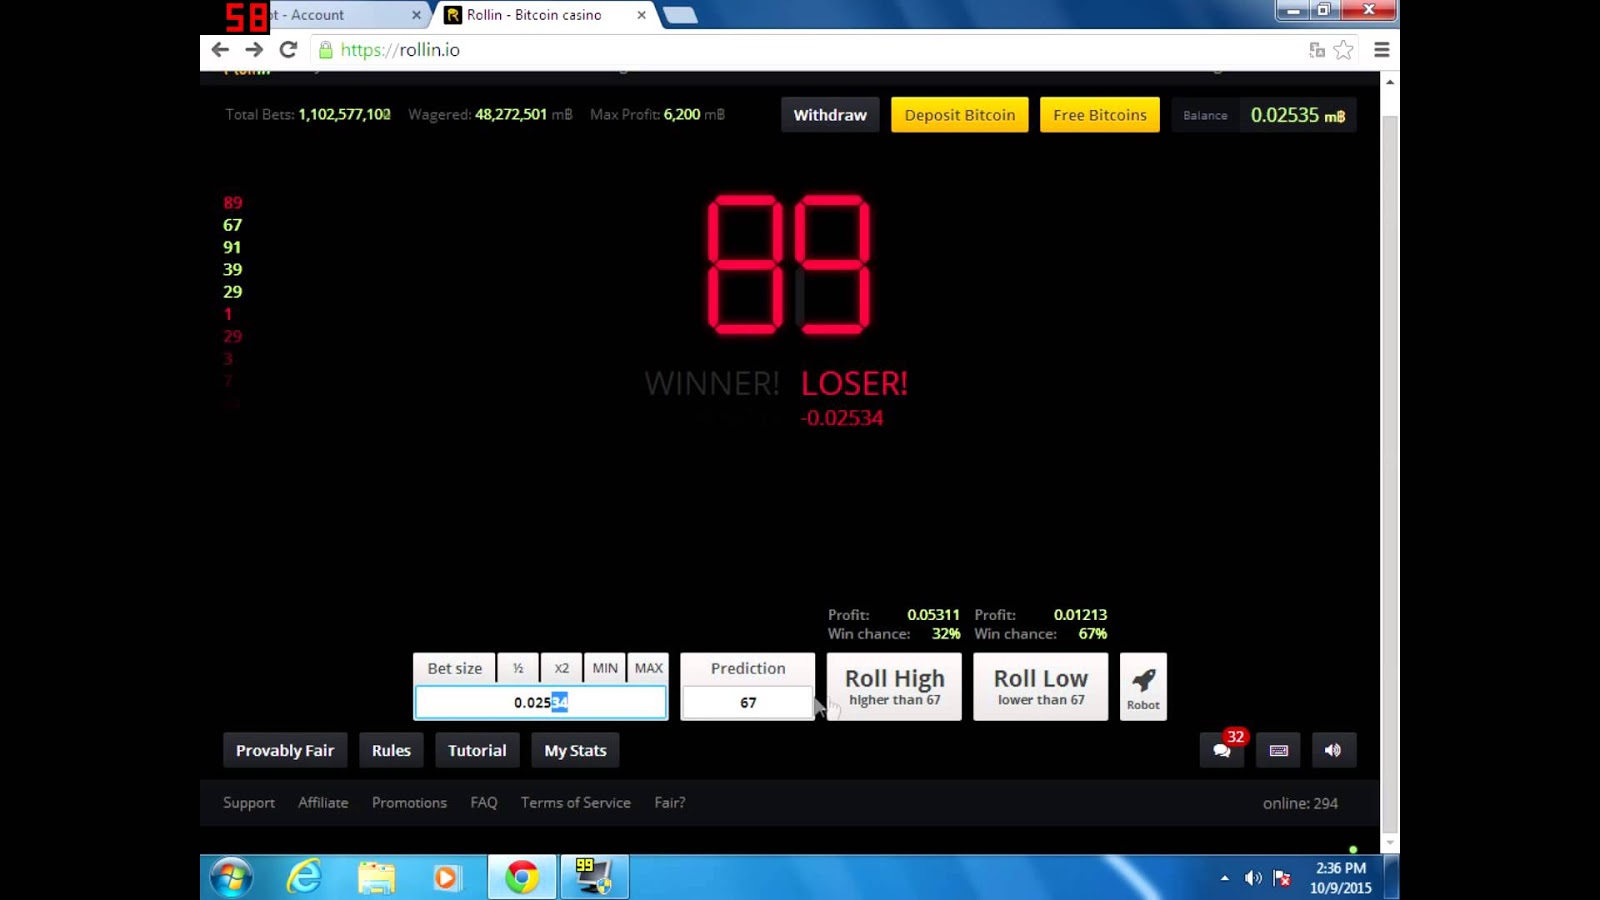This screenshot has height=900, width=1600.
Task: Halve the bet with the ½ button
Action: 518,668
